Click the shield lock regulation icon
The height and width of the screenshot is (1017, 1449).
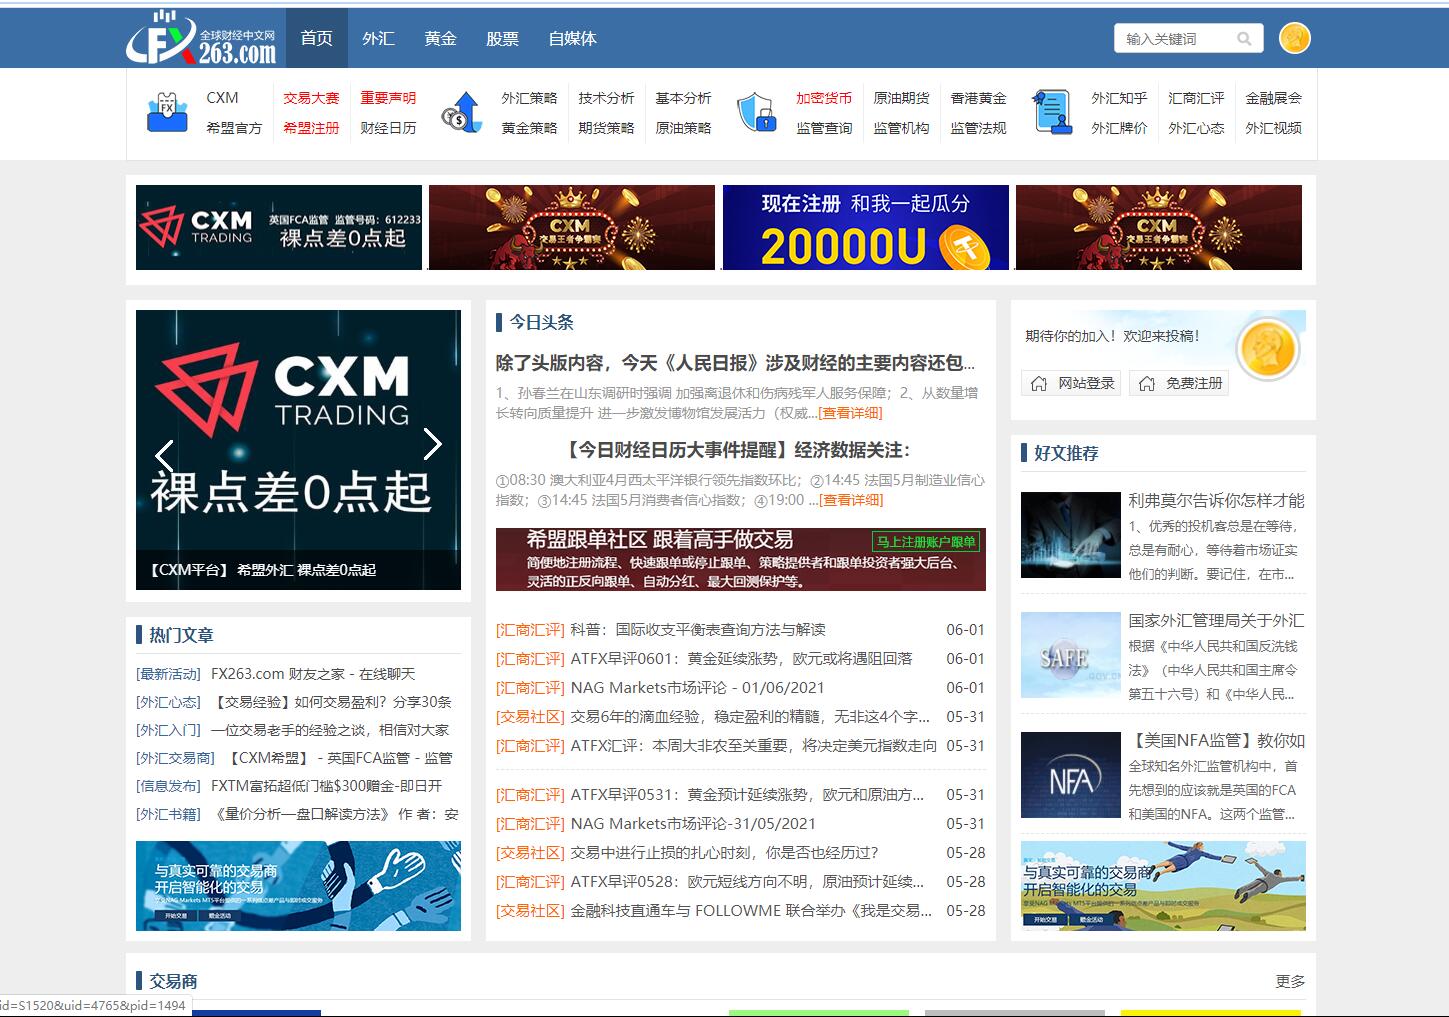point(756,112)
